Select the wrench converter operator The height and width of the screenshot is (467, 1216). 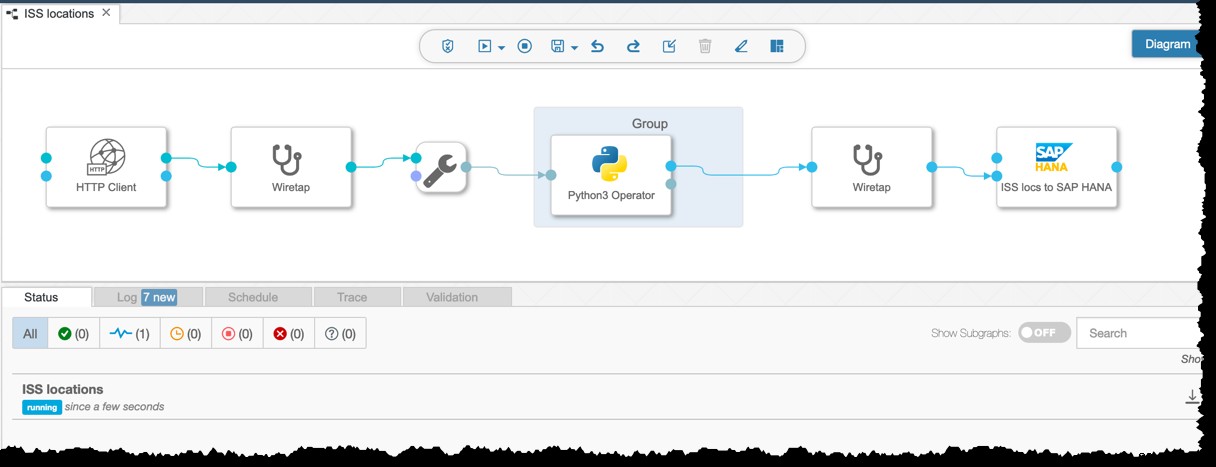pyautogui.click(x=441, y=167)
